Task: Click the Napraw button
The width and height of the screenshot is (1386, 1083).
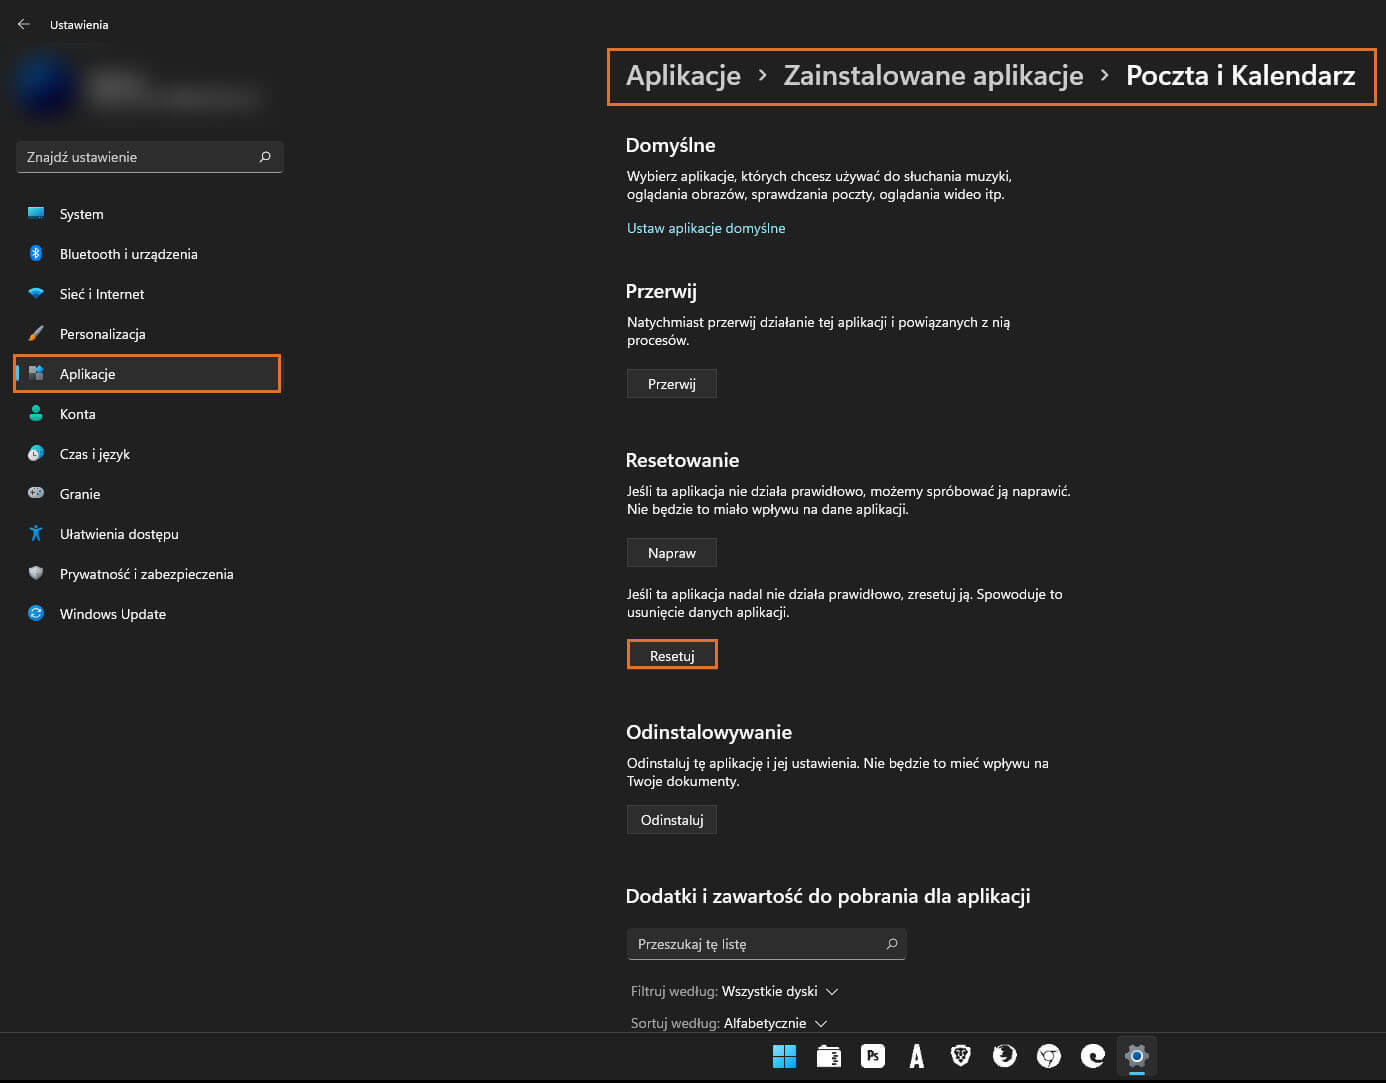Action: 672,553
